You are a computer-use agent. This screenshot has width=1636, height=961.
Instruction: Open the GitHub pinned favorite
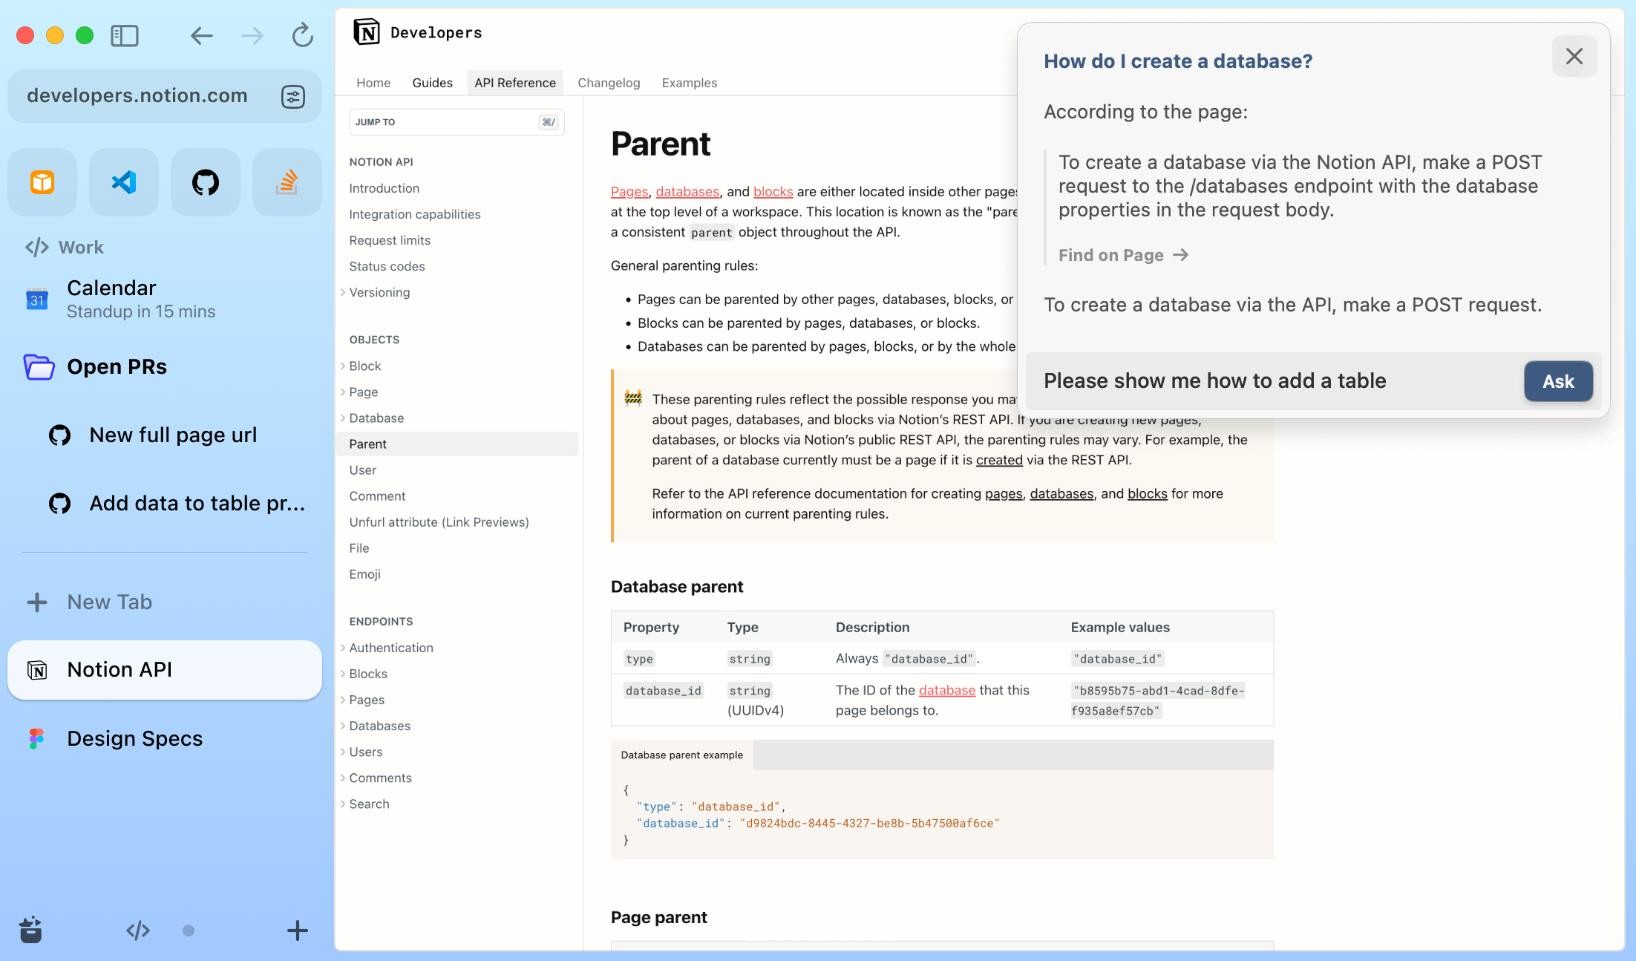pyautogui.click(x=205, y=182)
